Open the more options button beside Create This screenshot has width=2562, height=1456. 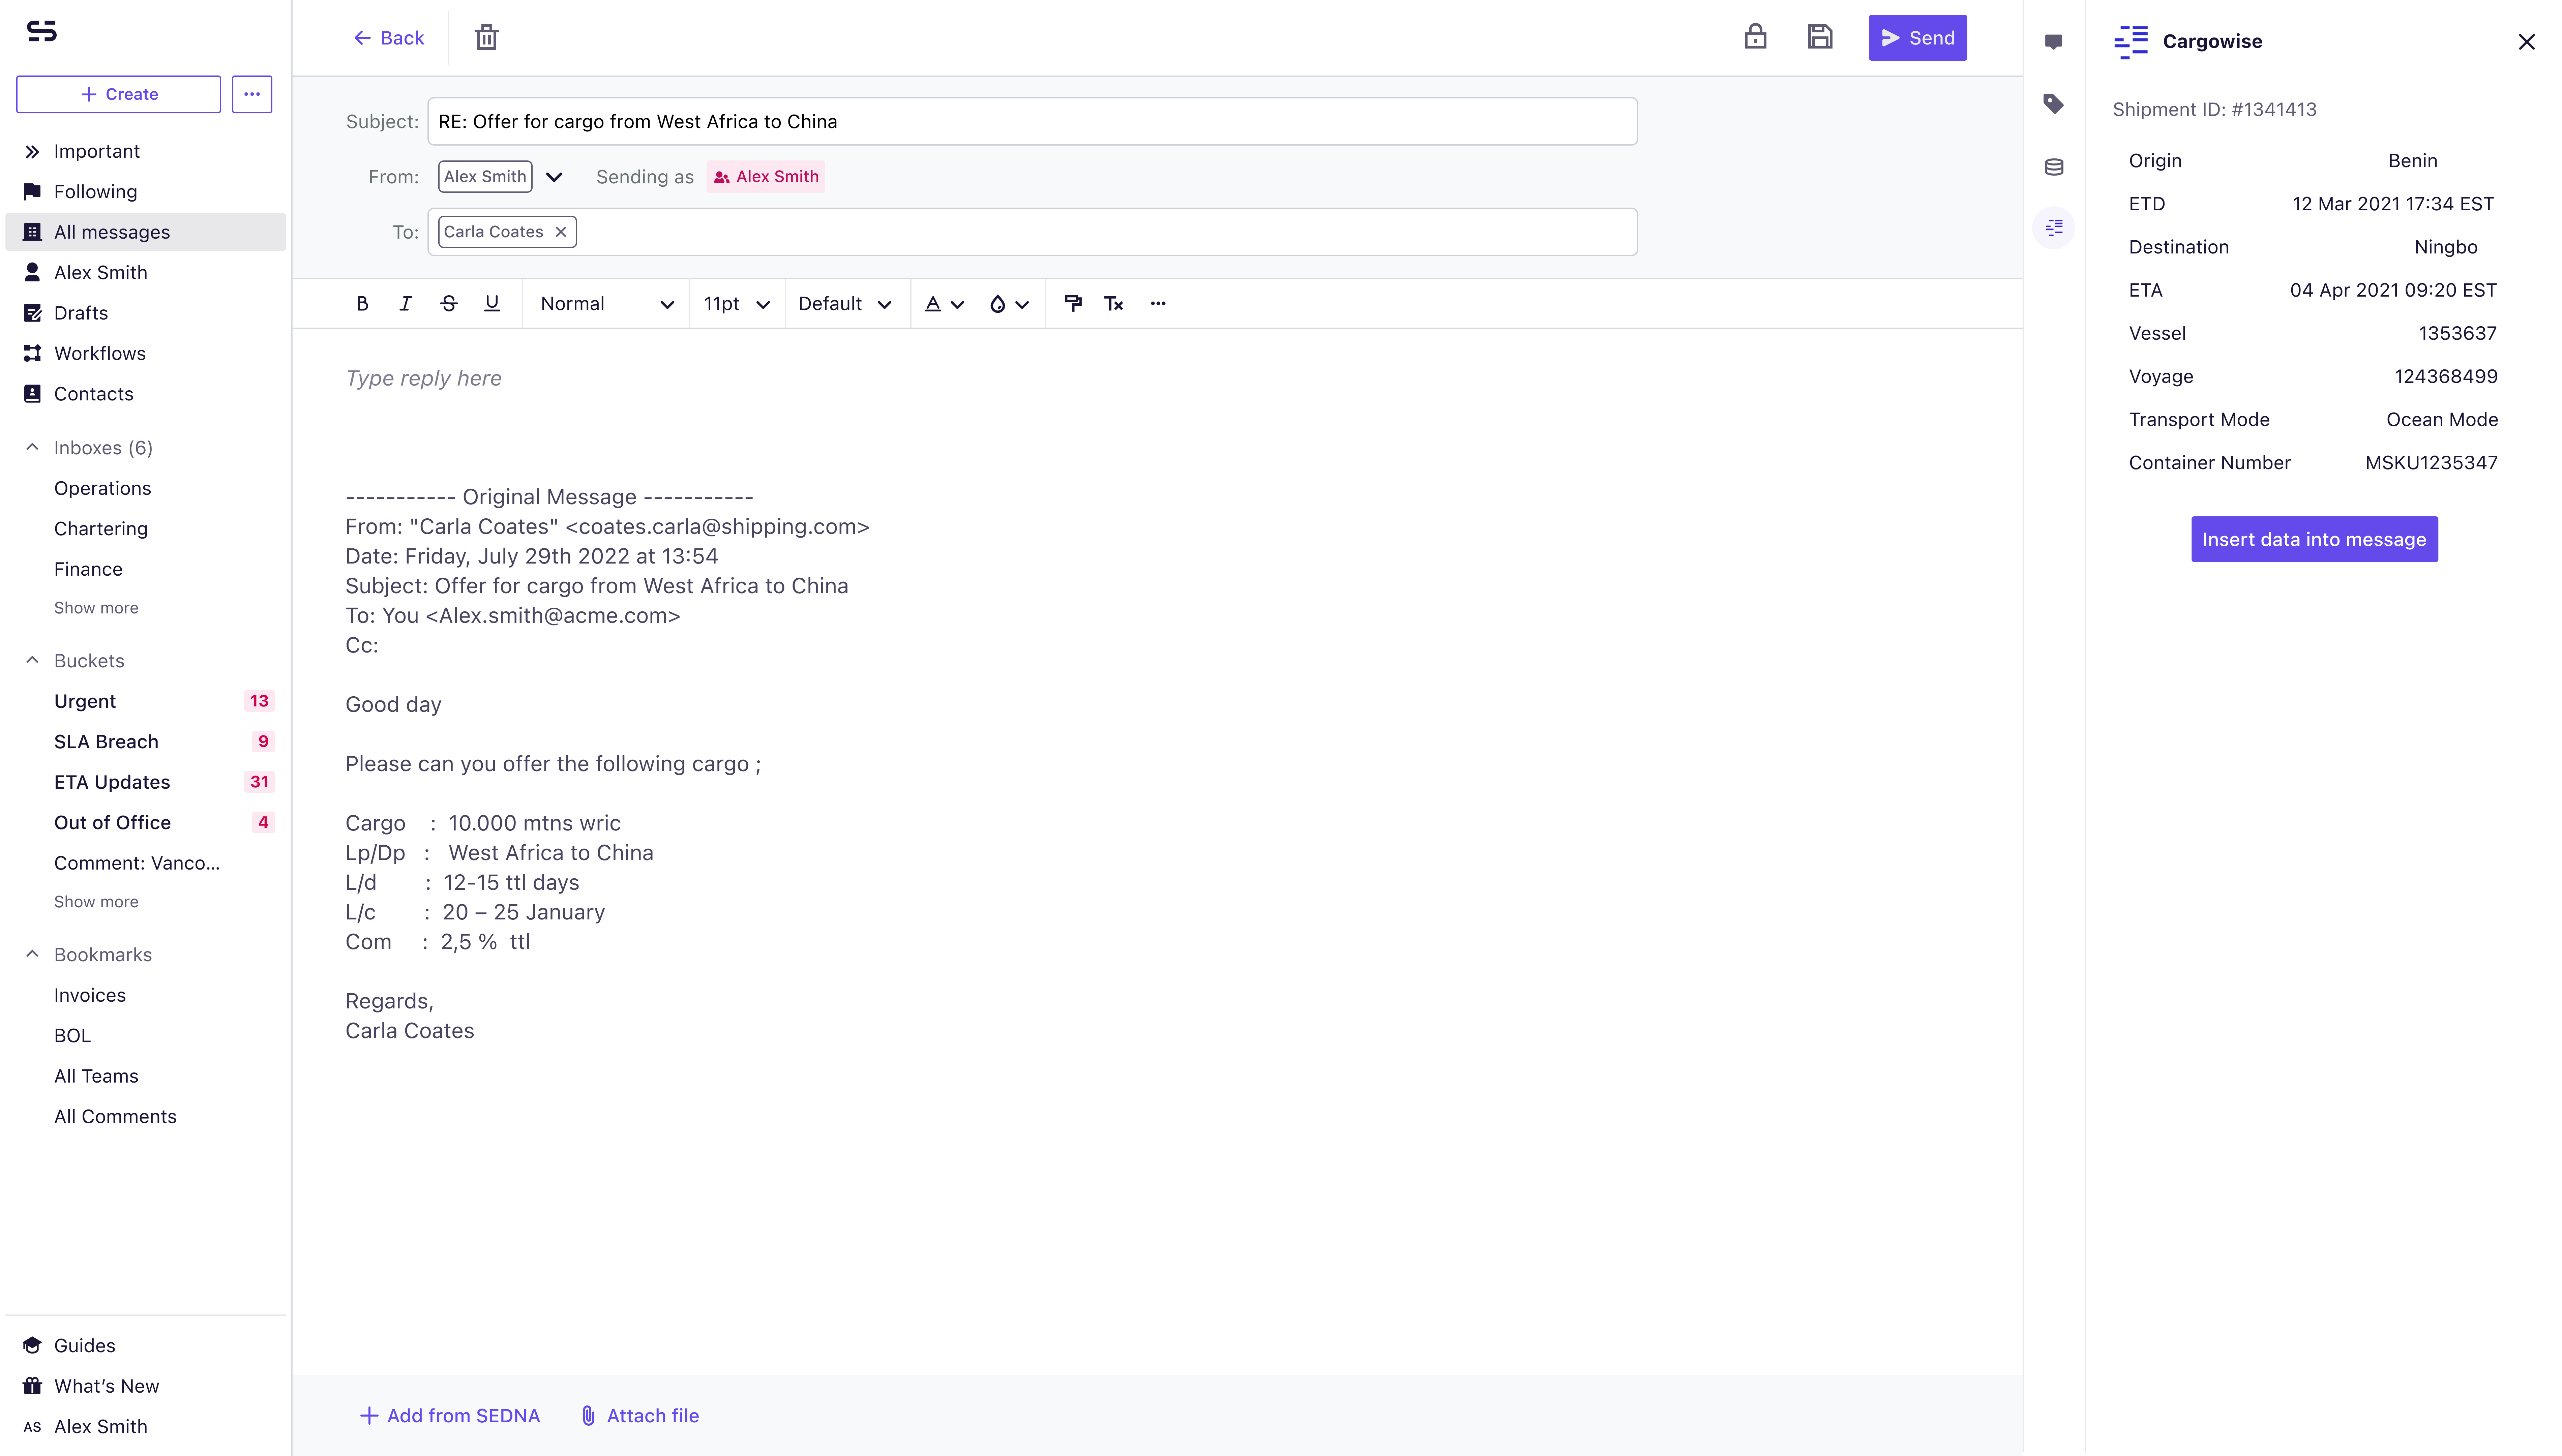[x=252, y=94]
